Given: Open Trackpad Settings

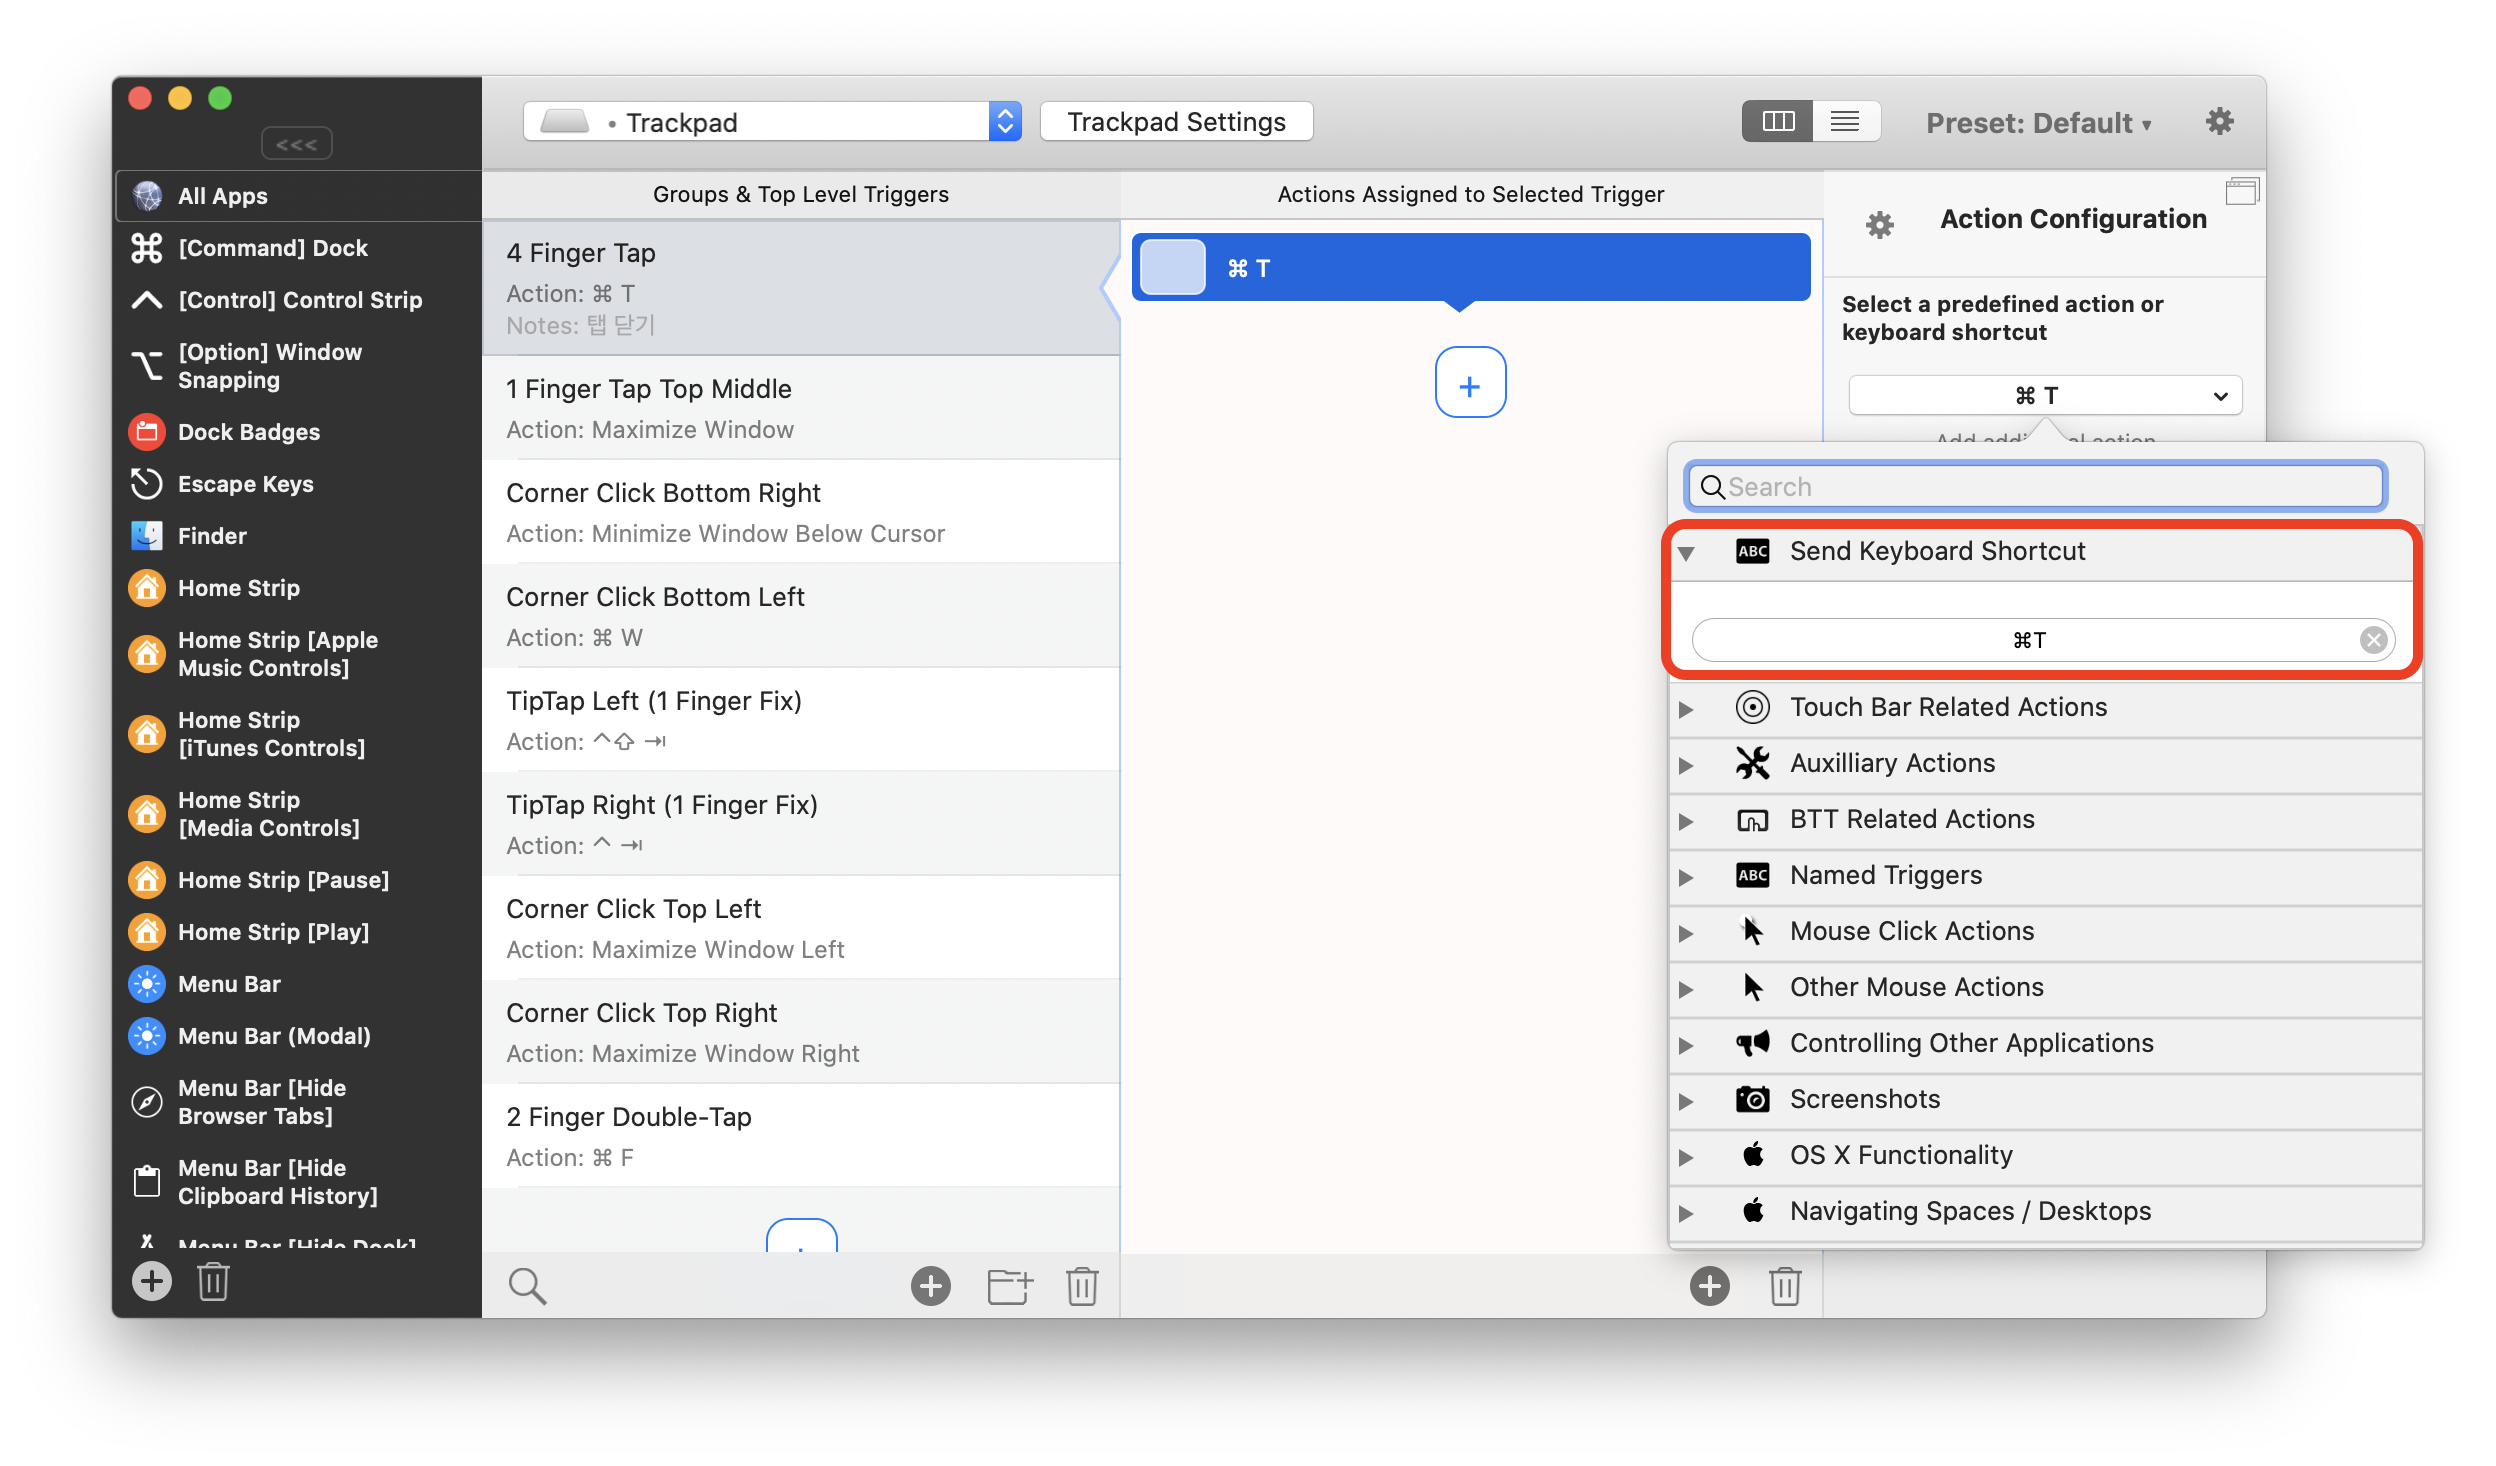Looking at the screenshot, I should point(1176,122).
